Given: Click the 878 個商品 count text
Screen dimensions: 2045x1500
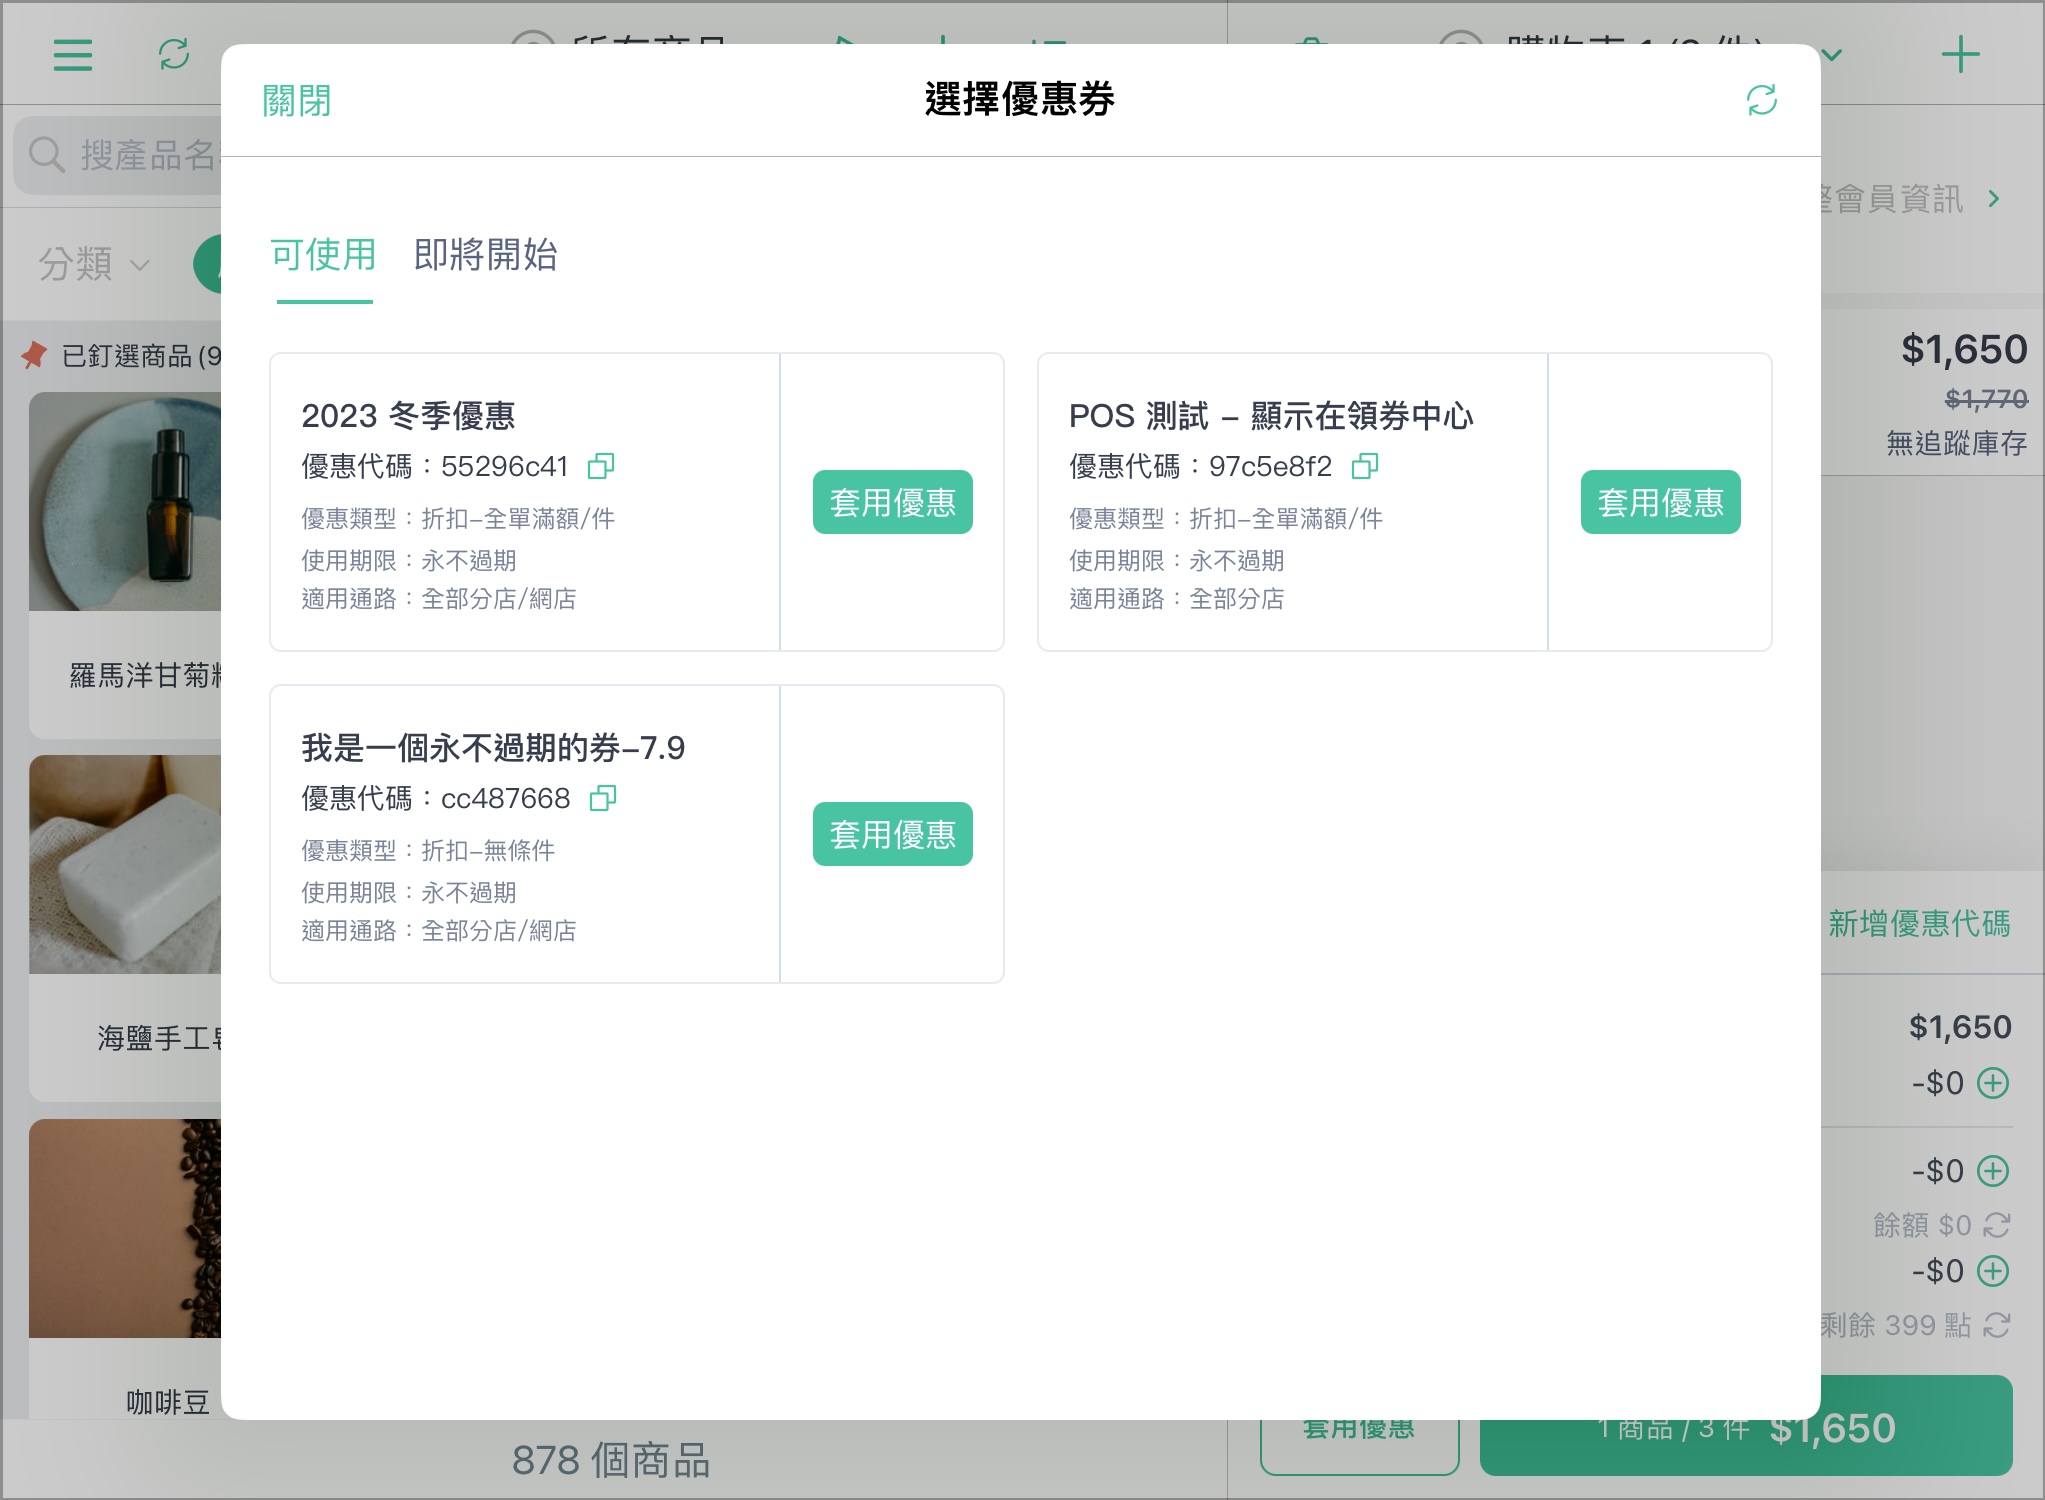Looking at the screenshot, I should [x=611, y=1460].
